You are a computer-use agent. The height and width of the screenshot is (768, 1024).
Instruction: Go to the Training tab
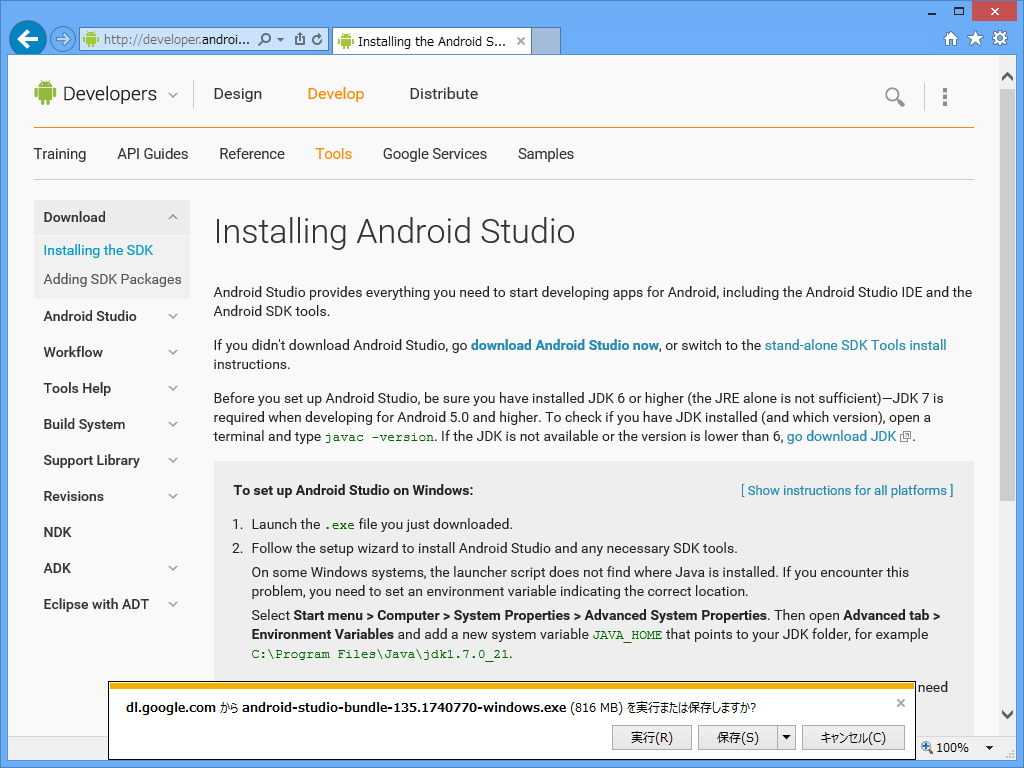coord(60,154)
